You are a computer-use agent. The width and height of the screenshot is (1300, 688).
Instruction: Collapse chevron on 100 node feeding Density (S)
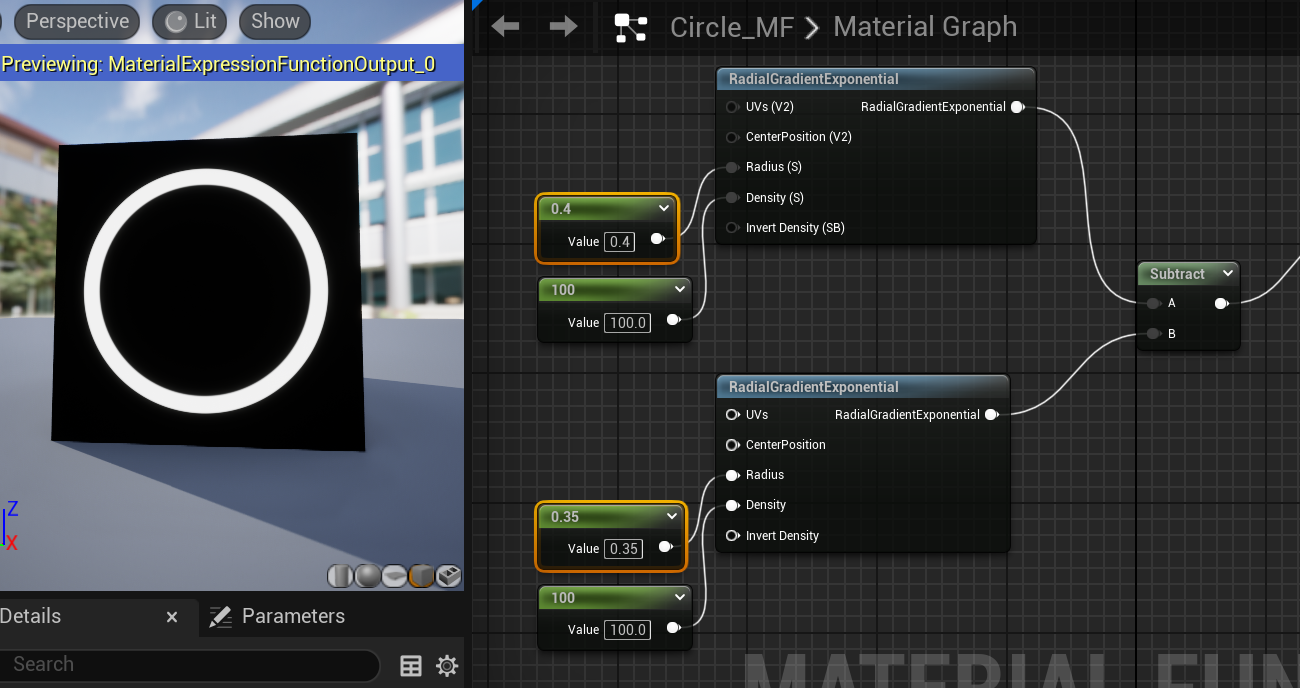679,289
